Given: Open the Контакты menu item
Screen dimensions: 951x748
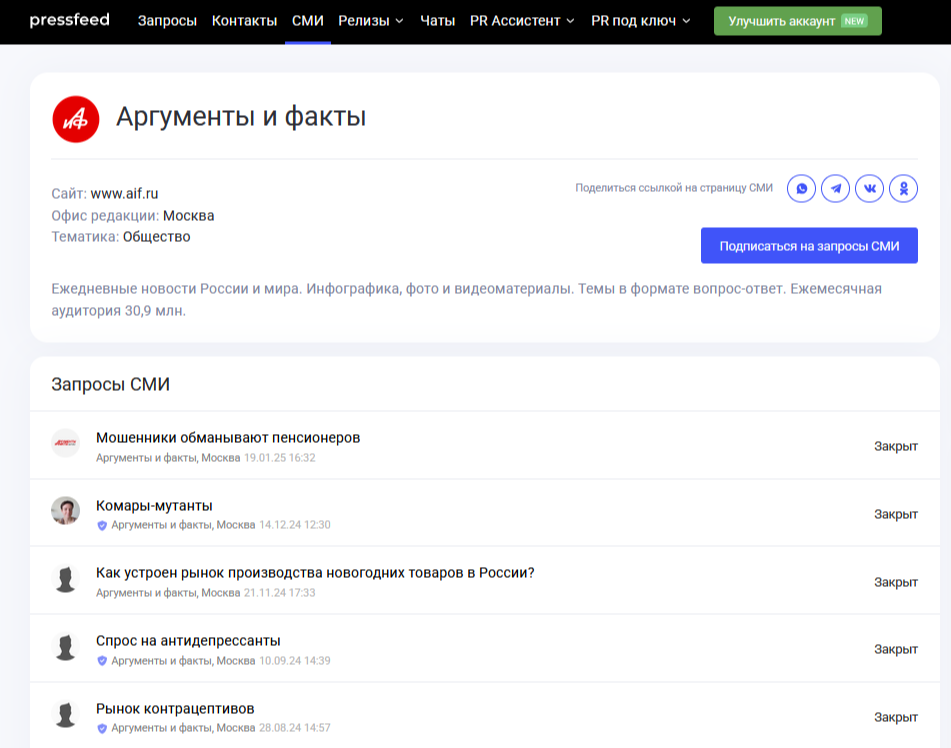Looking at the screenshot, I should 244,21.
